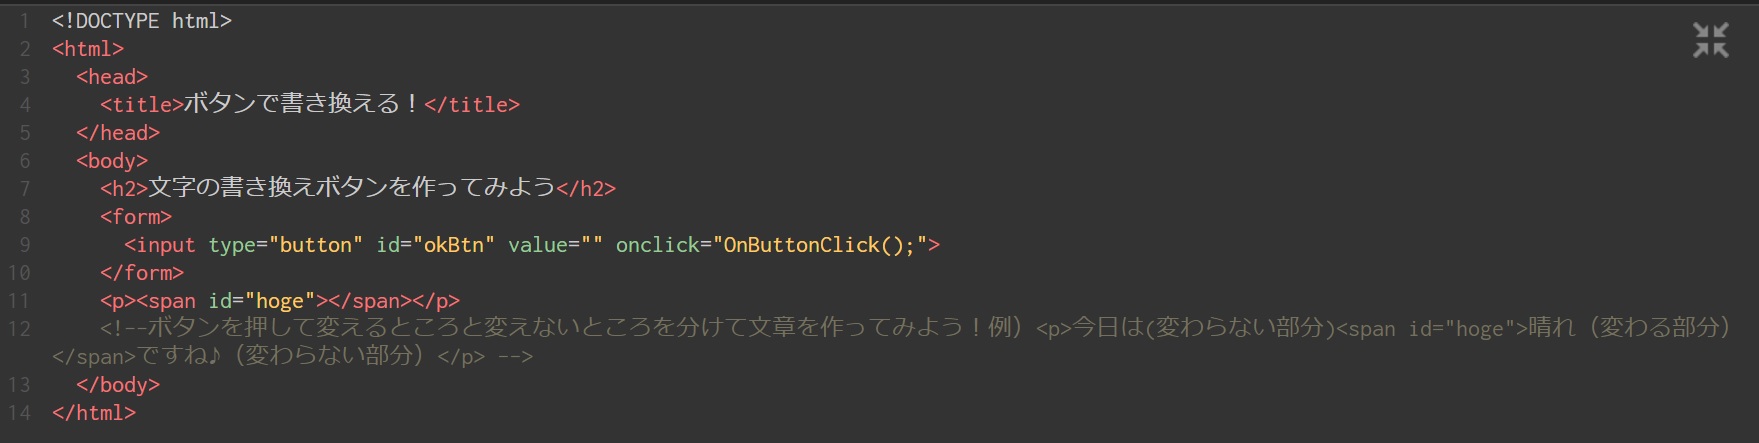
Task: Click the h2 heading text 文字の書き換えボタンを作ってみよう
Action: pyautogui.click(x=351, y=189)
